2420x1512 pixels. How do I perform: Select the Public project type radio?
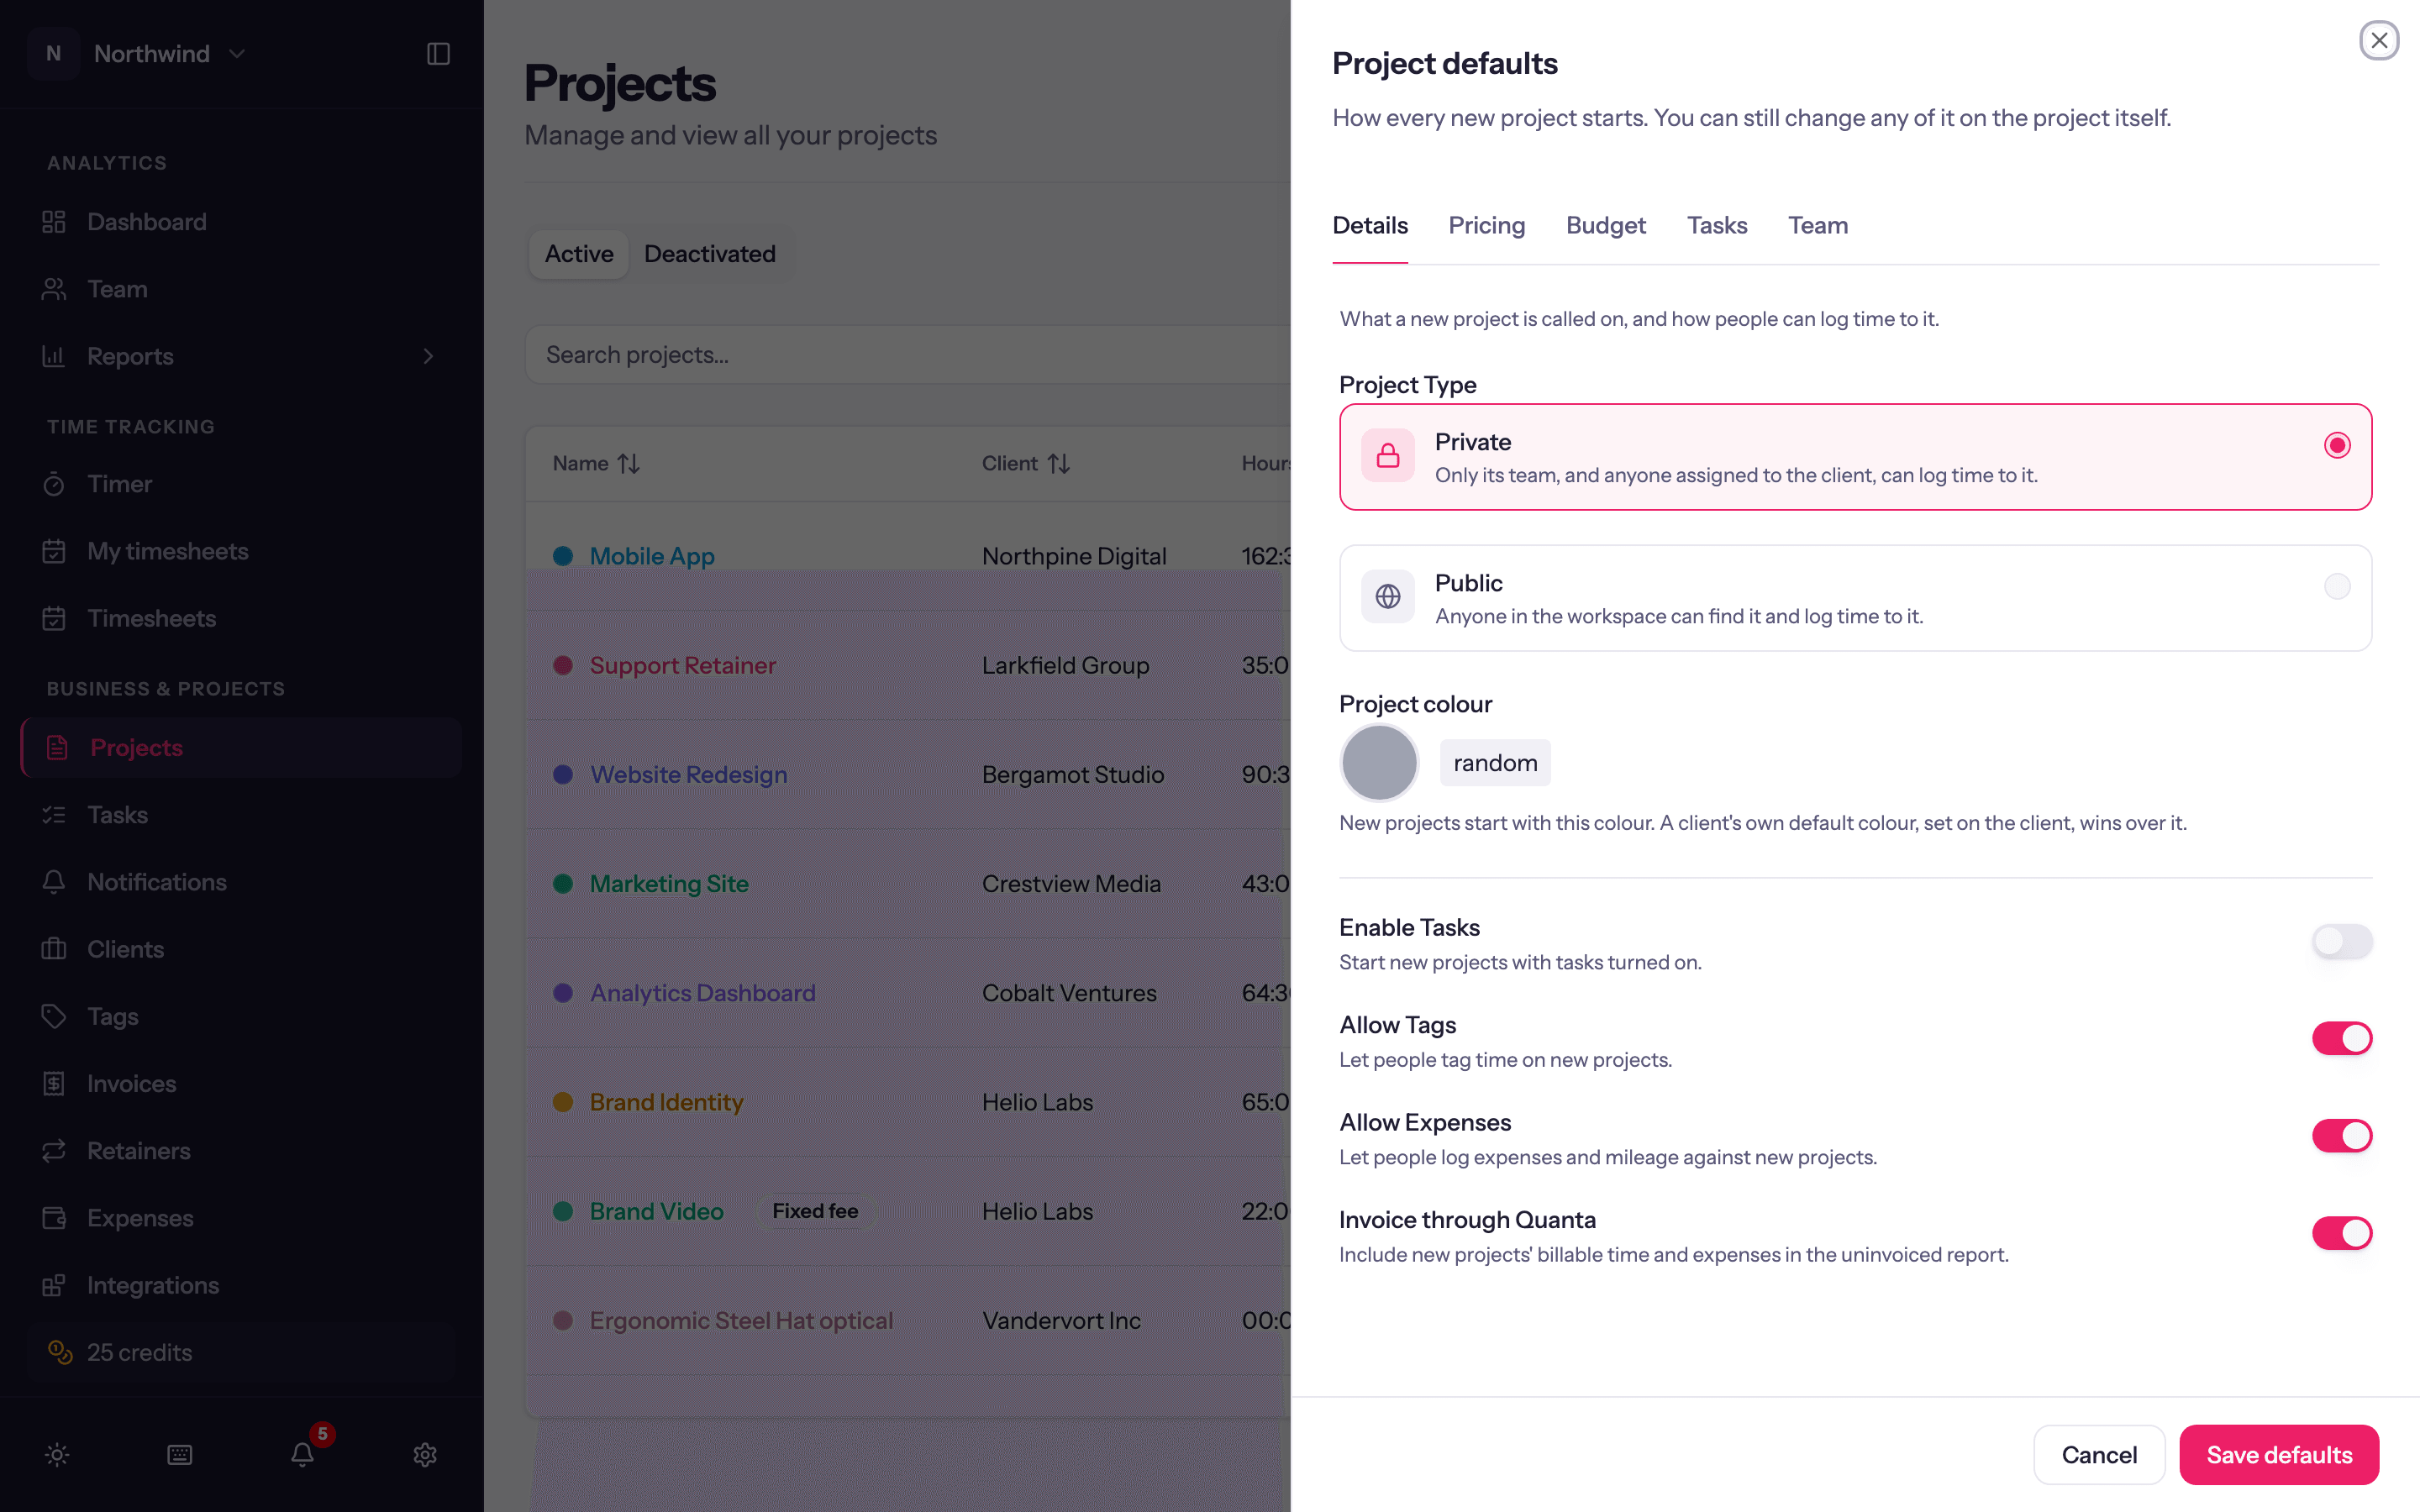coord(2337,586)
